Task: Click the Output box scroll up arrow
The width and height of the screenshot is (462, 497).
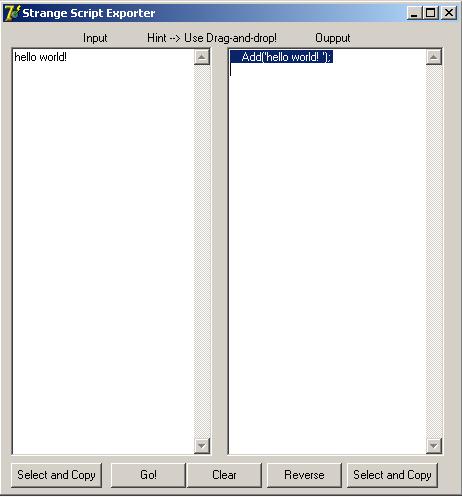Action: coord(433,57)
